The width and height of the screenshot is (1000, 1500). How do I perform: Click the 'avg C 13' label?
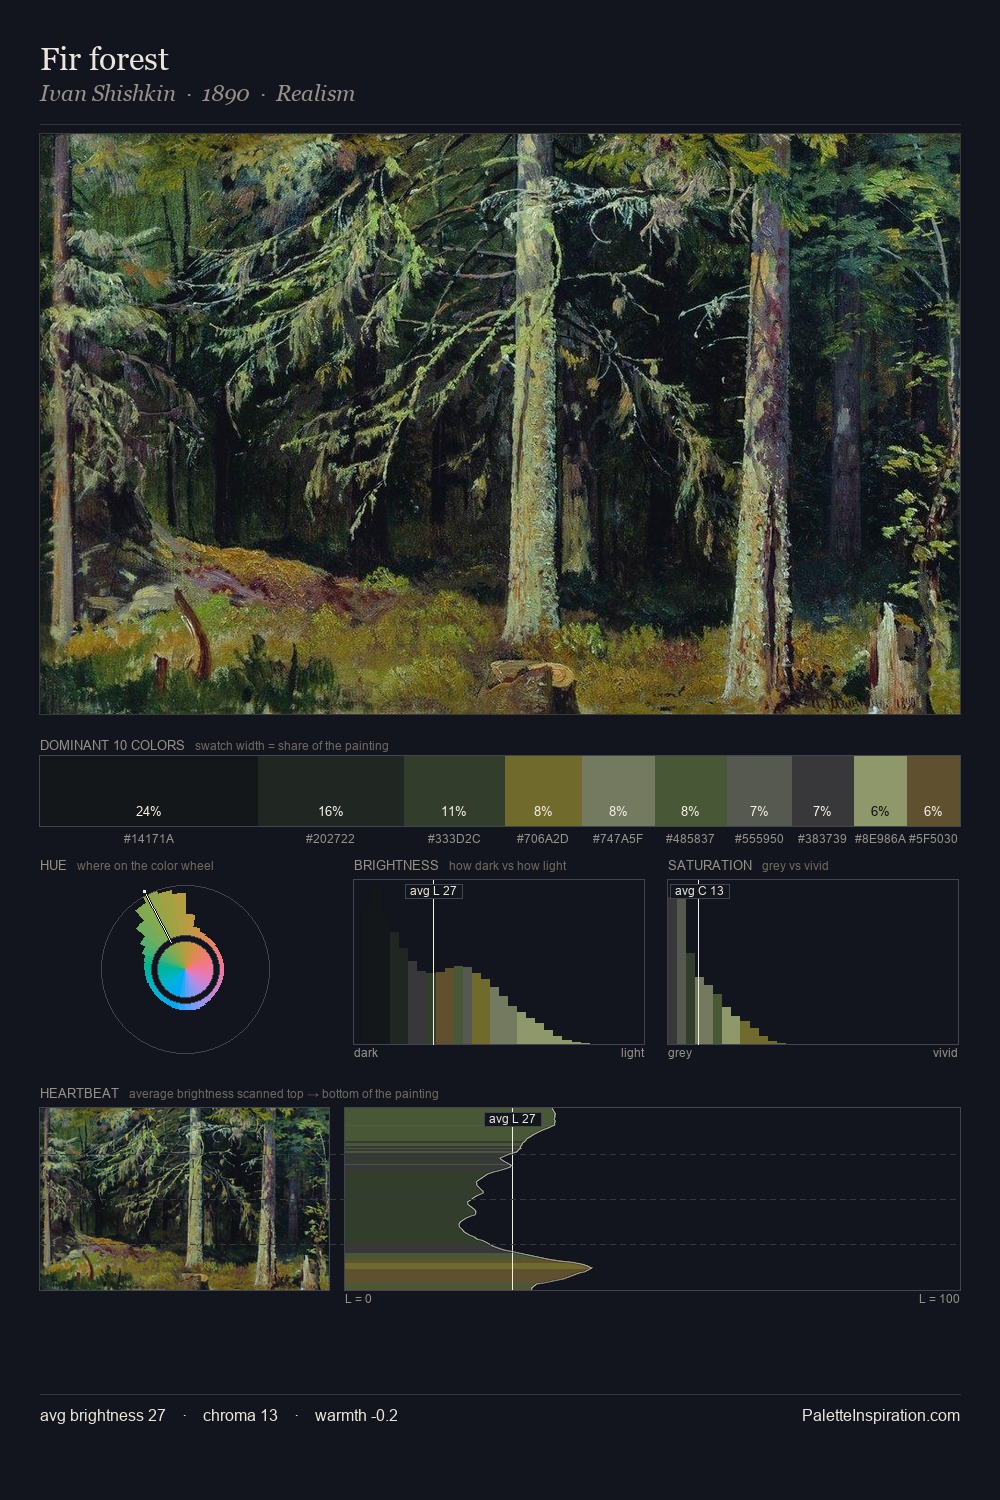click(699, 891)
